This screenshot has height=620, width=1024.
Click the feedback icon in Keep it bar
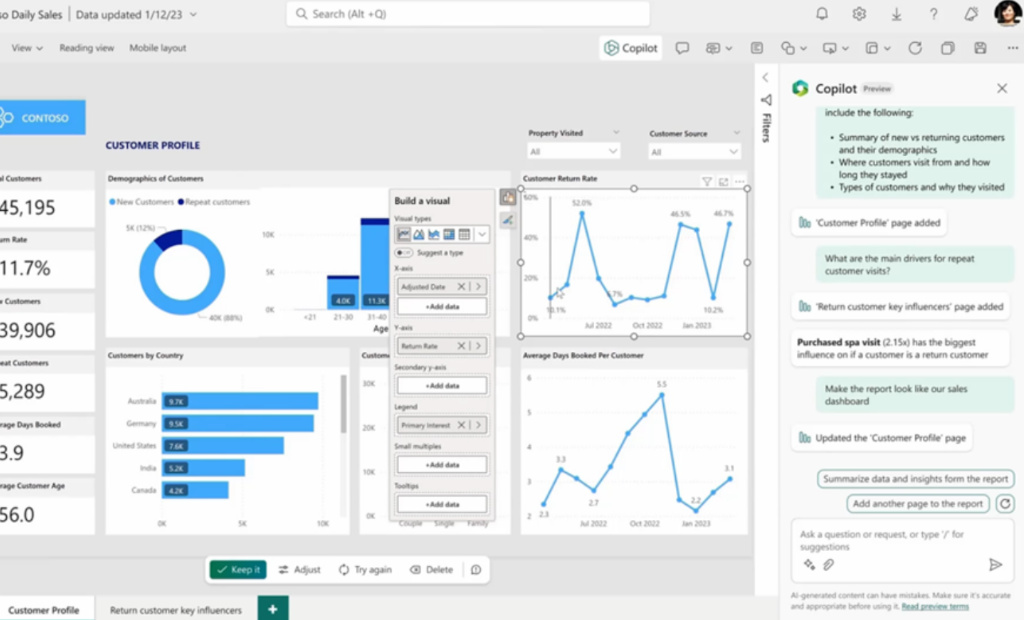[476, 570]
